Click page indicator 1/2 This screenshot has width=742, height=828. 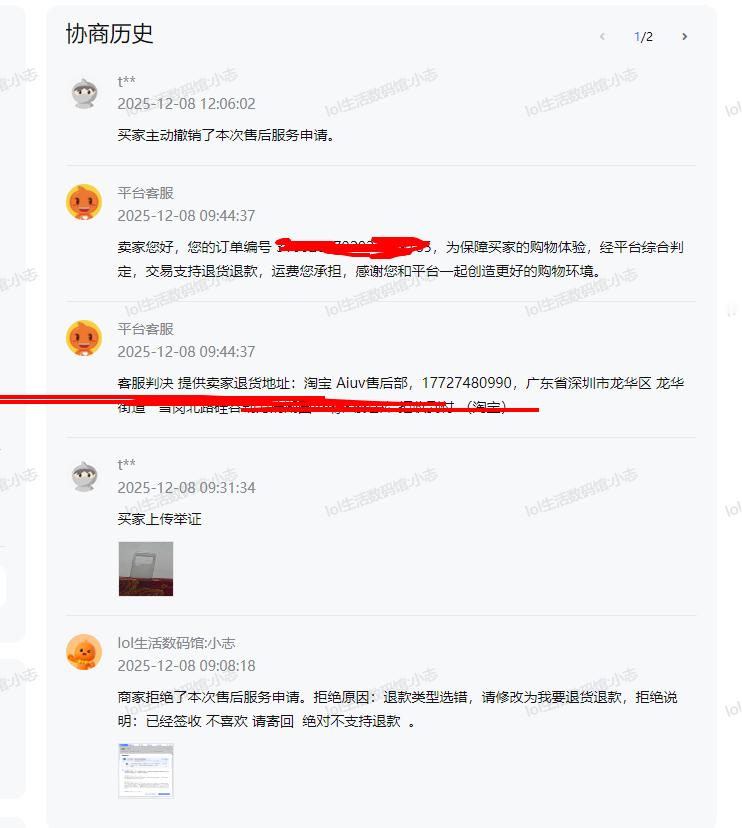click(x=643, y=36)
